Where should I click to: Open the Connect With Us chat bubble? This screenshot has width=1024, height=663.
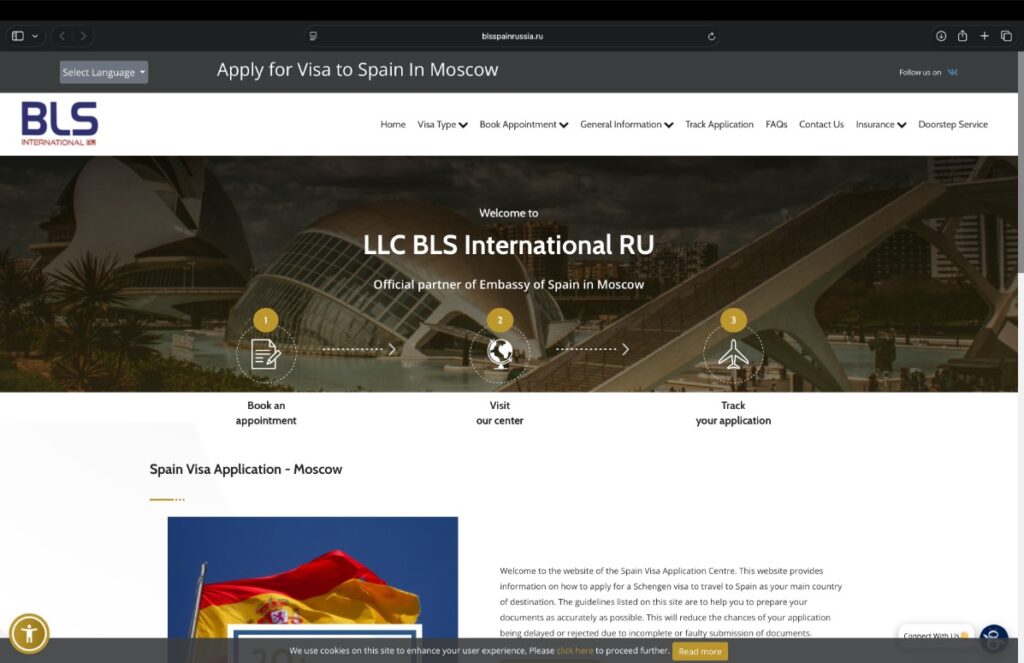[x=935, y=635]
